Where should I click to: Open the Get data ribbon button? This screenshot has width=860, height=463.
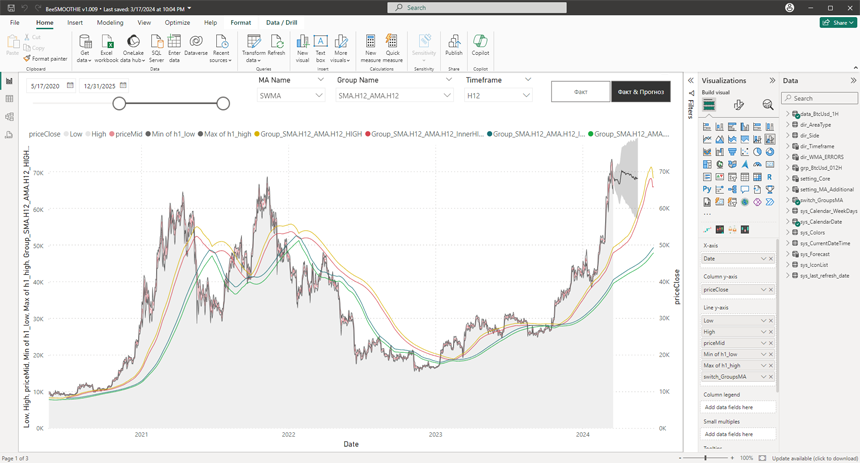click(85, 48)
